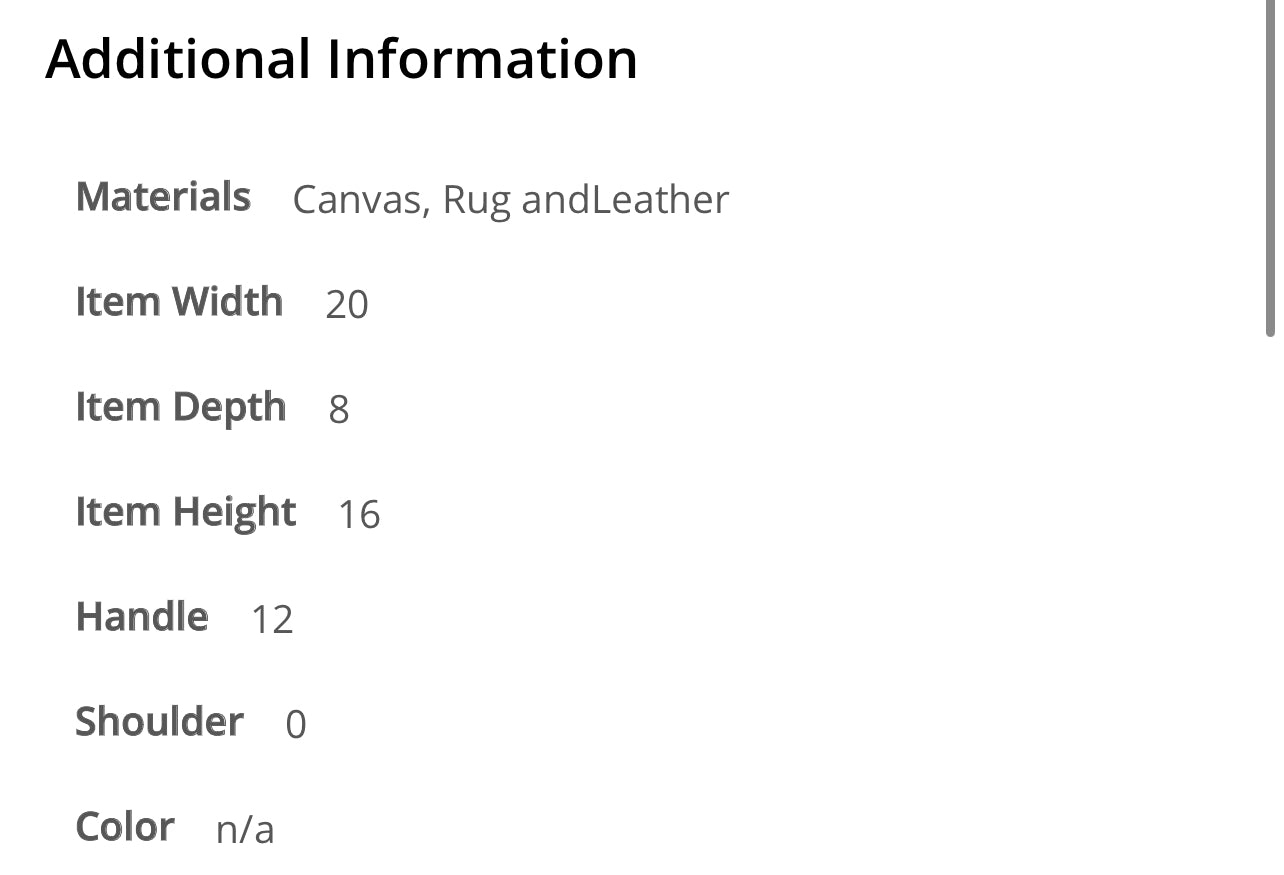Image resolution: width=1284 pixels, height=875 pixels.
Task: Select the word Canvas in materials value
Action: click(356, 200)
